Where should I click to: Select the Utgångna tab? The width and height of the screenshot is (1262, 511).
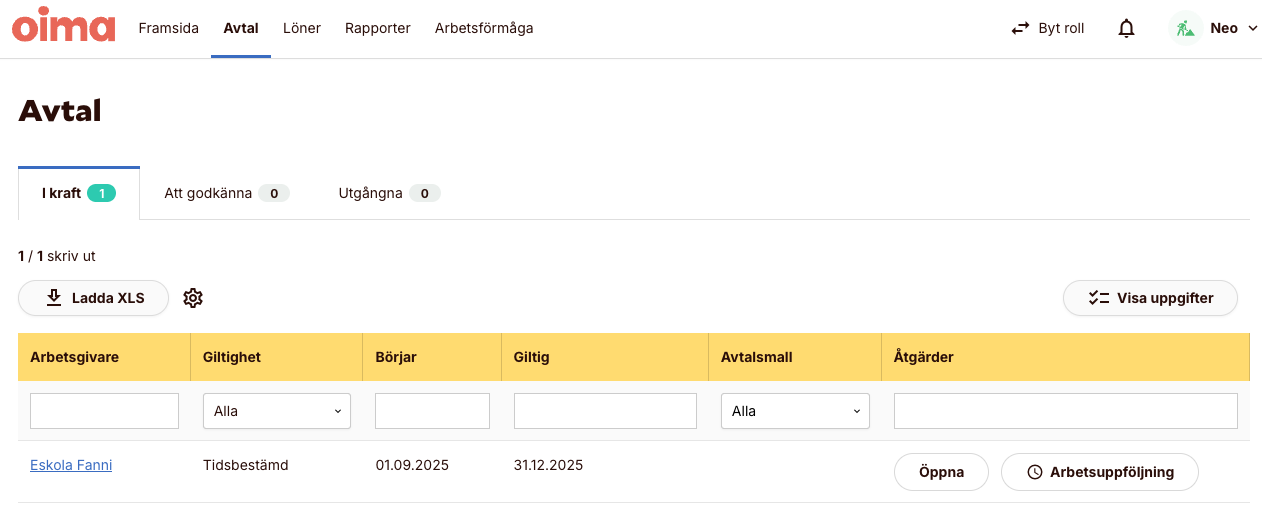(389, 193)
